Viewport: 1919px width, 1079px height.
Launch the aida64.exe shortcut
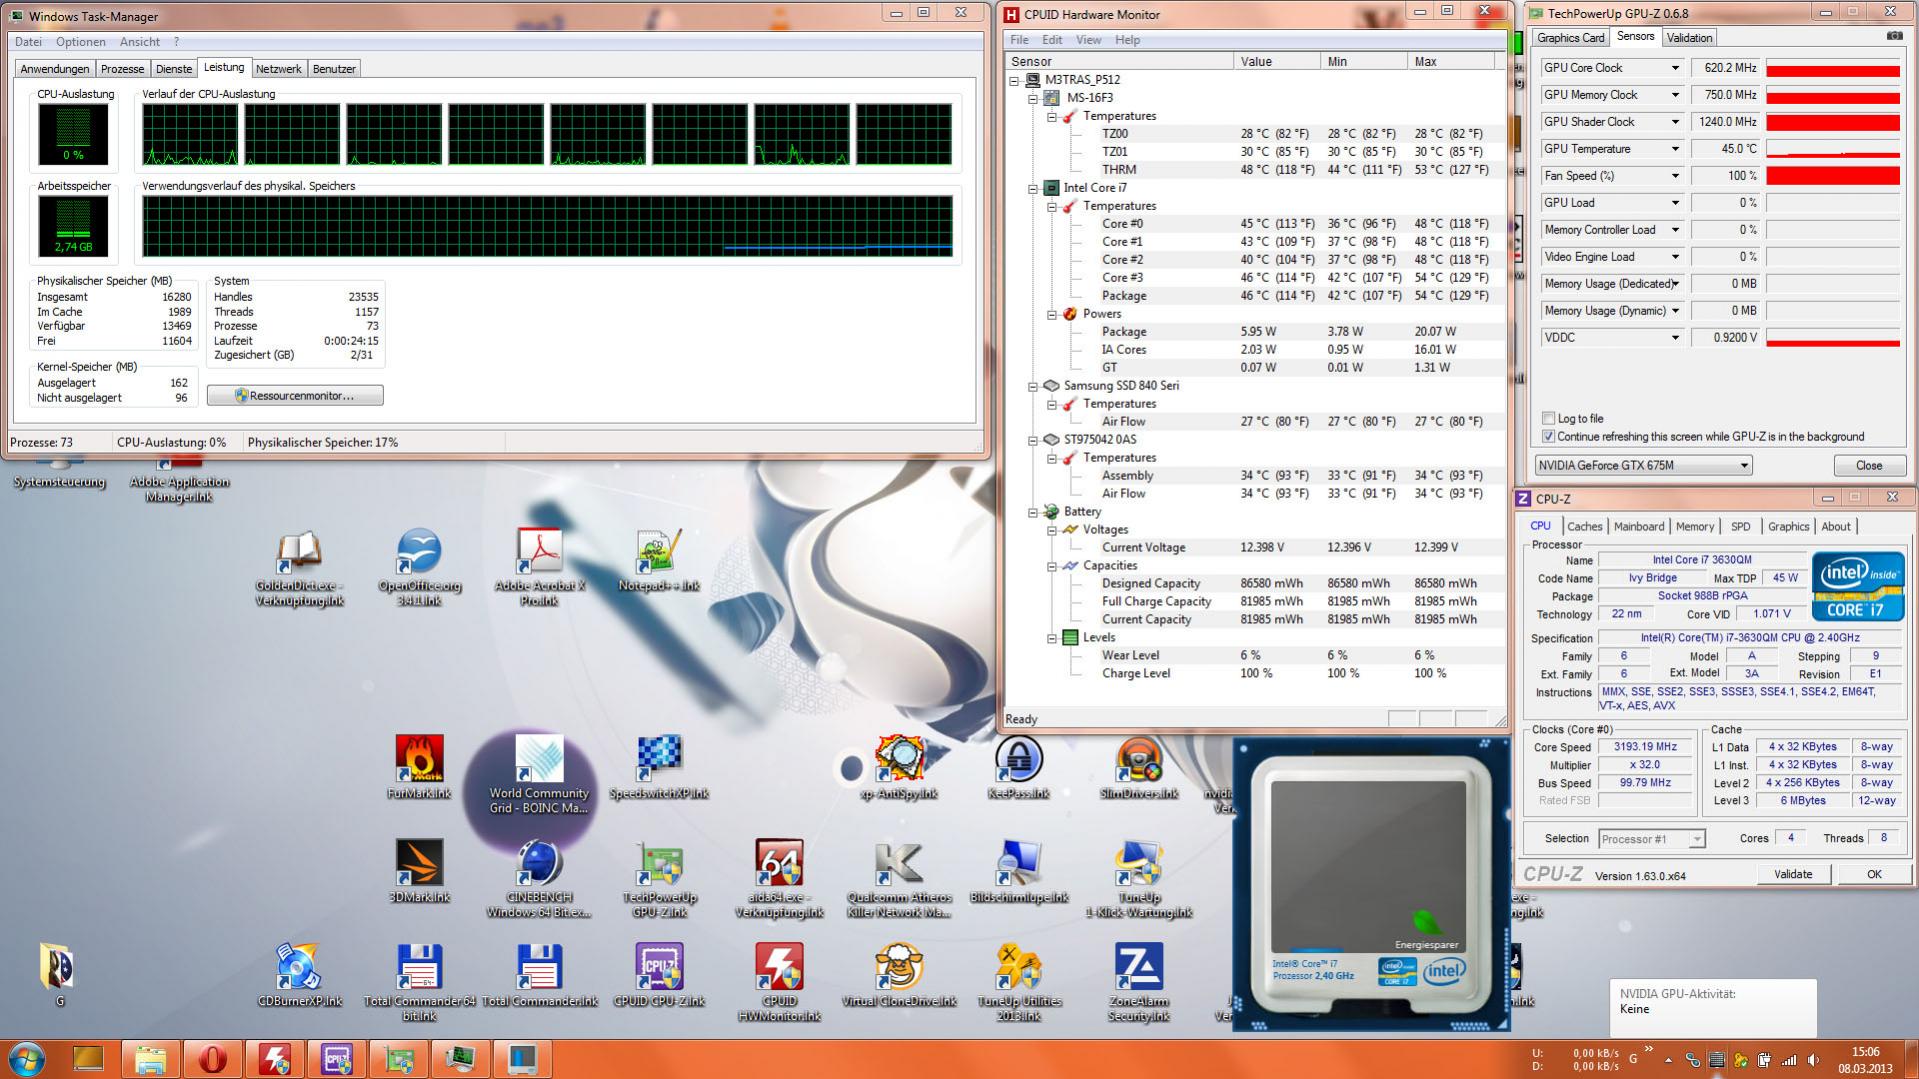click(779, 878)
